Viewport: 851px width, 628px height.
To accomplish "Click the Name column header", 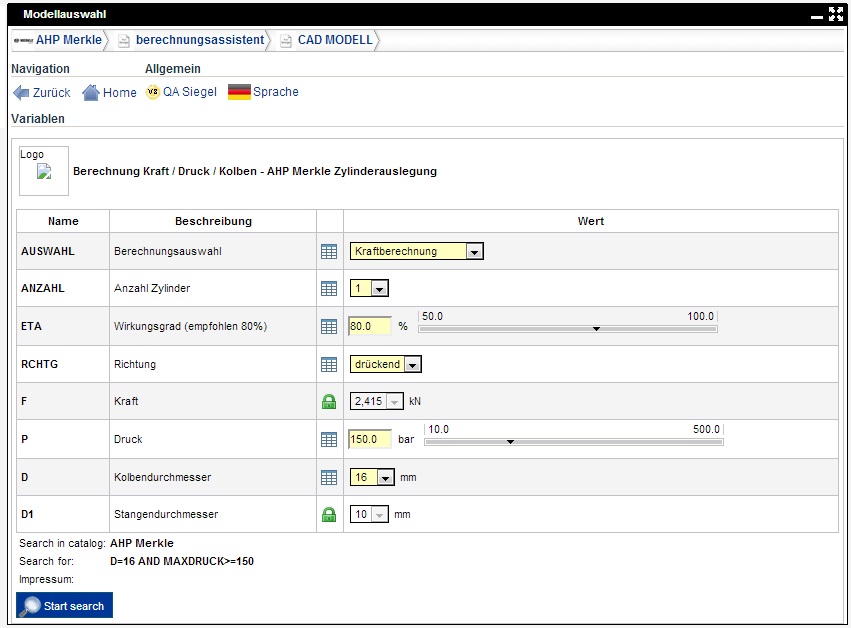I will point(63,221).
